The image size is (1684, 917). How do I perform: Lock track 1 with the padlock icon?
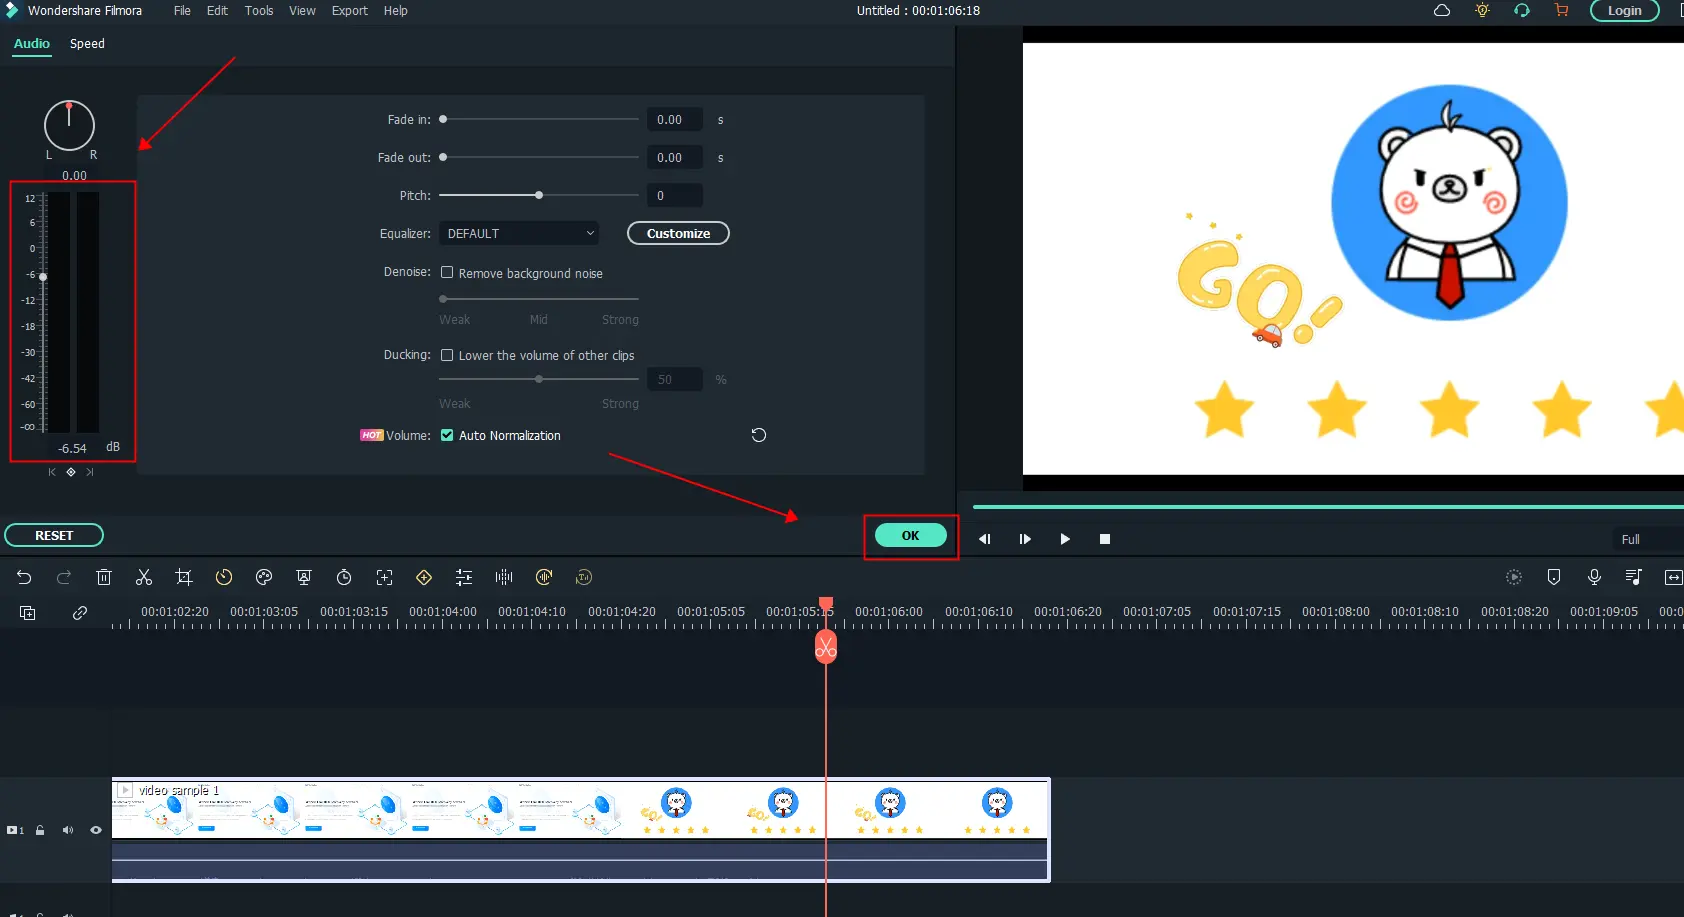[40, 830]
